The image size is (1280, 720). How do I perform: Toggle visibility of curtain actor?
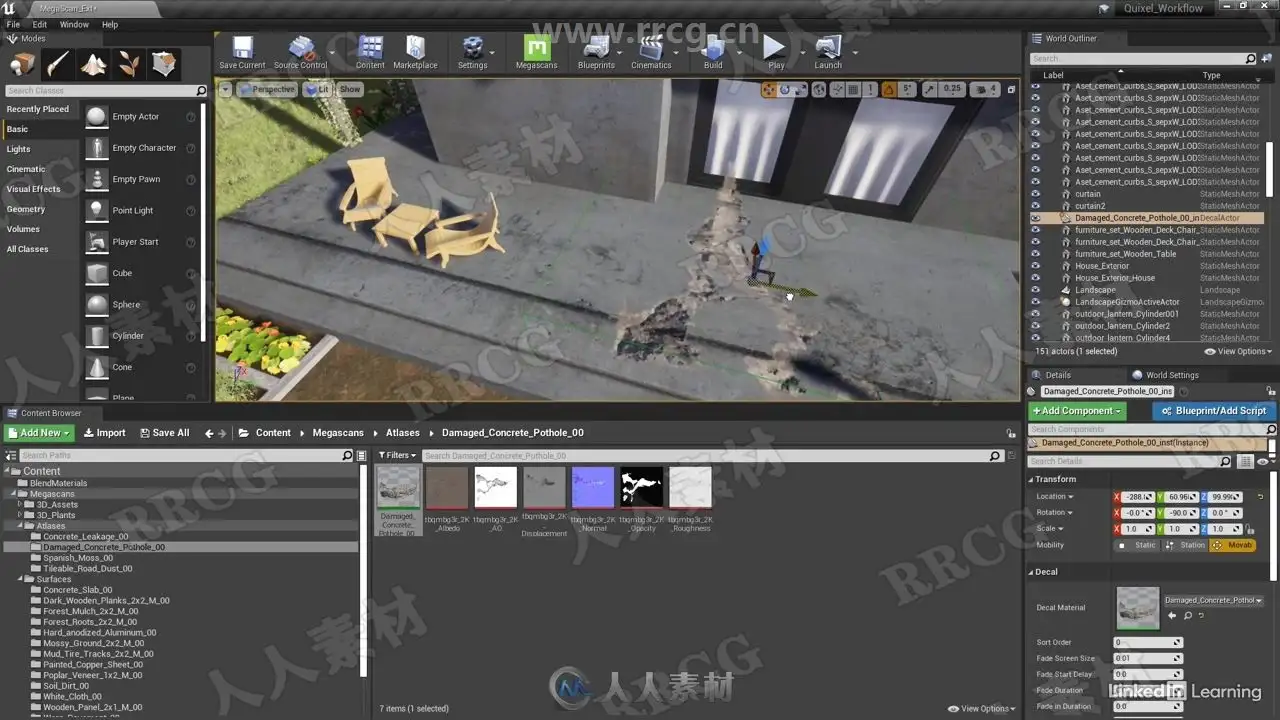click(1035, 194)
